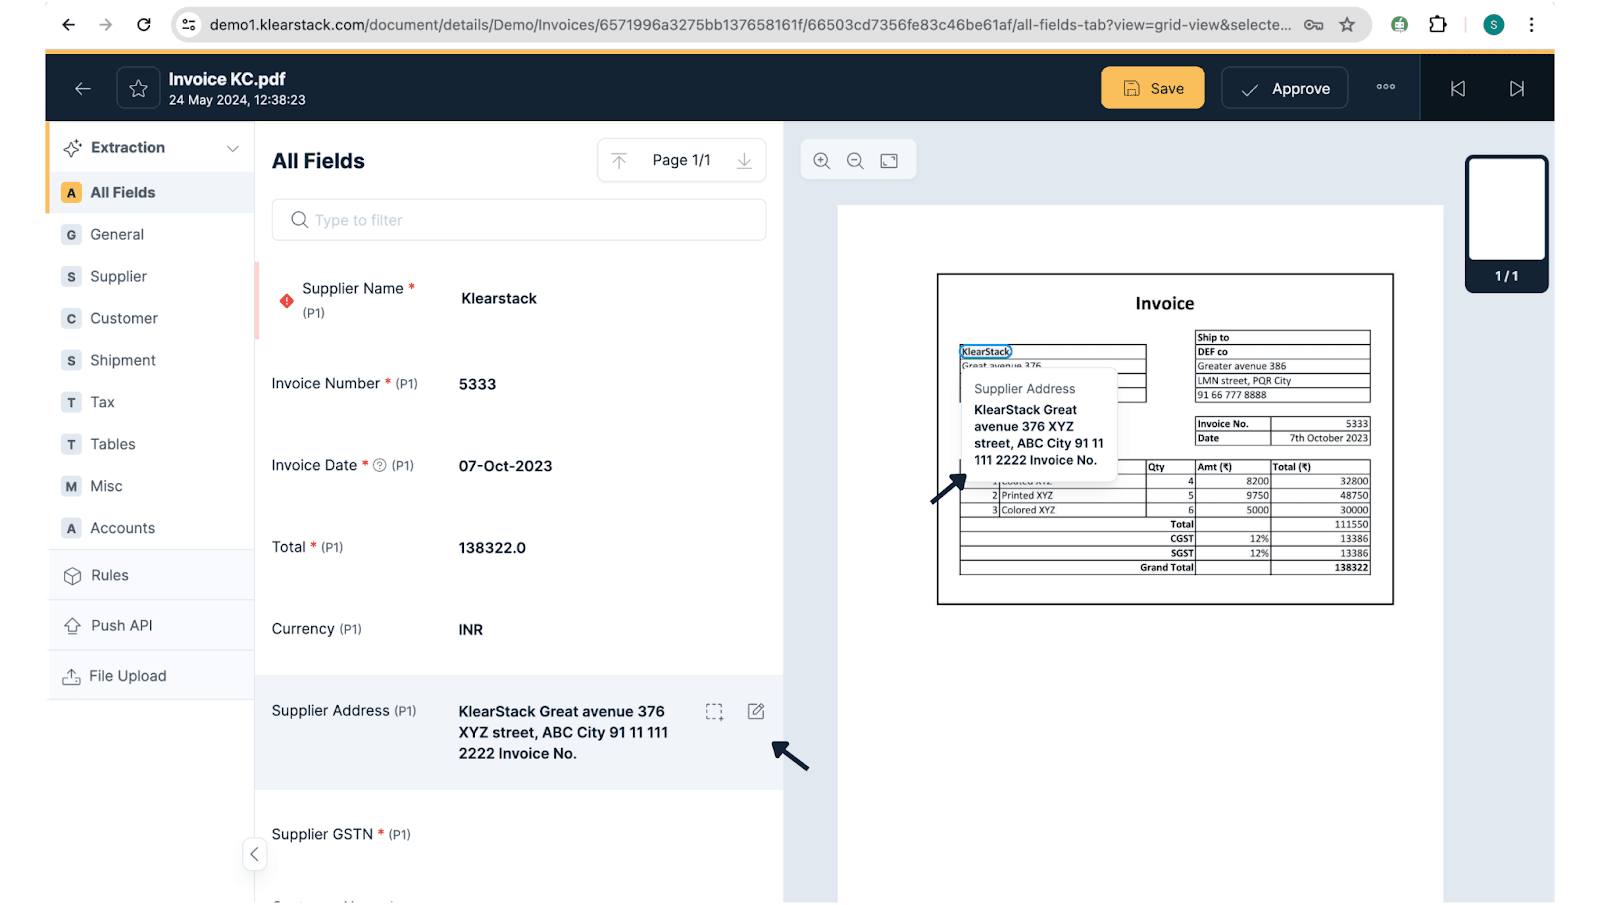Click the Type to filter field
The height and width of the screenshot is (905, 1600).
pos(519,220)
